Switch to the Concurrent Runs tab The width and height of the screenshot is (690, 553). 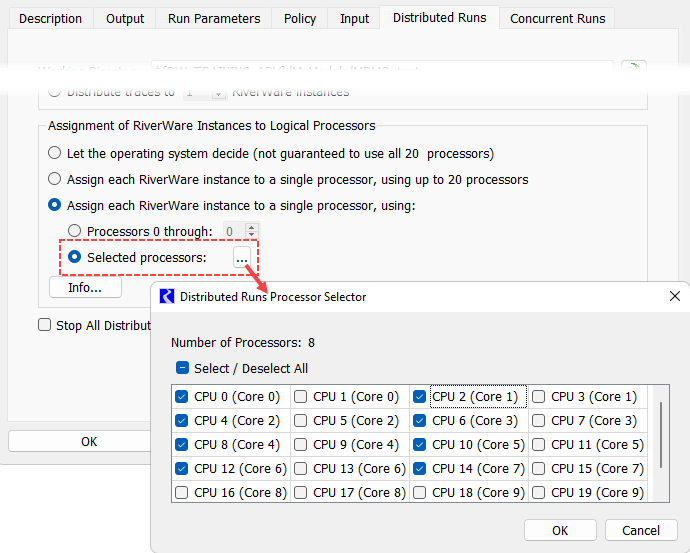click(558, 19)
